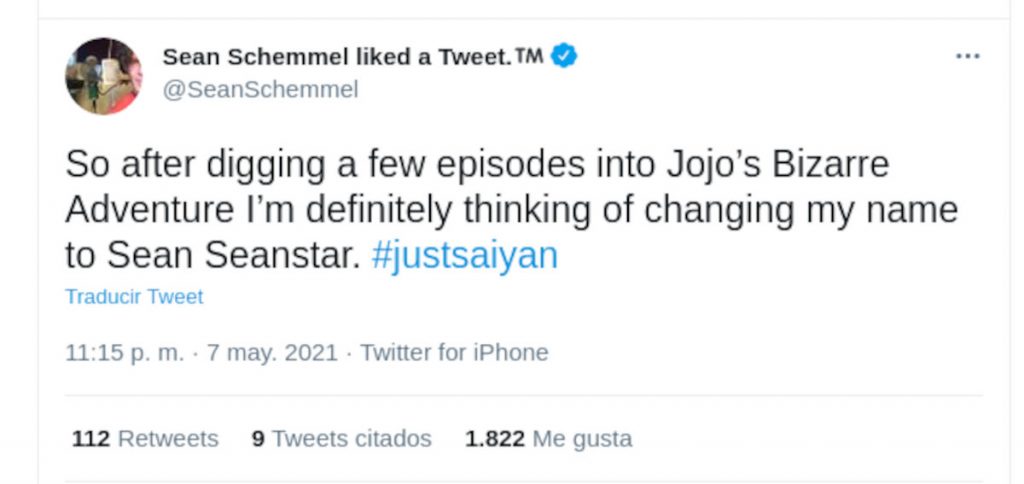Click the number 1.822 in the likes count
Image resolution: width=1024 pixels, height=484 pixels.
click(x=494, y=439)
